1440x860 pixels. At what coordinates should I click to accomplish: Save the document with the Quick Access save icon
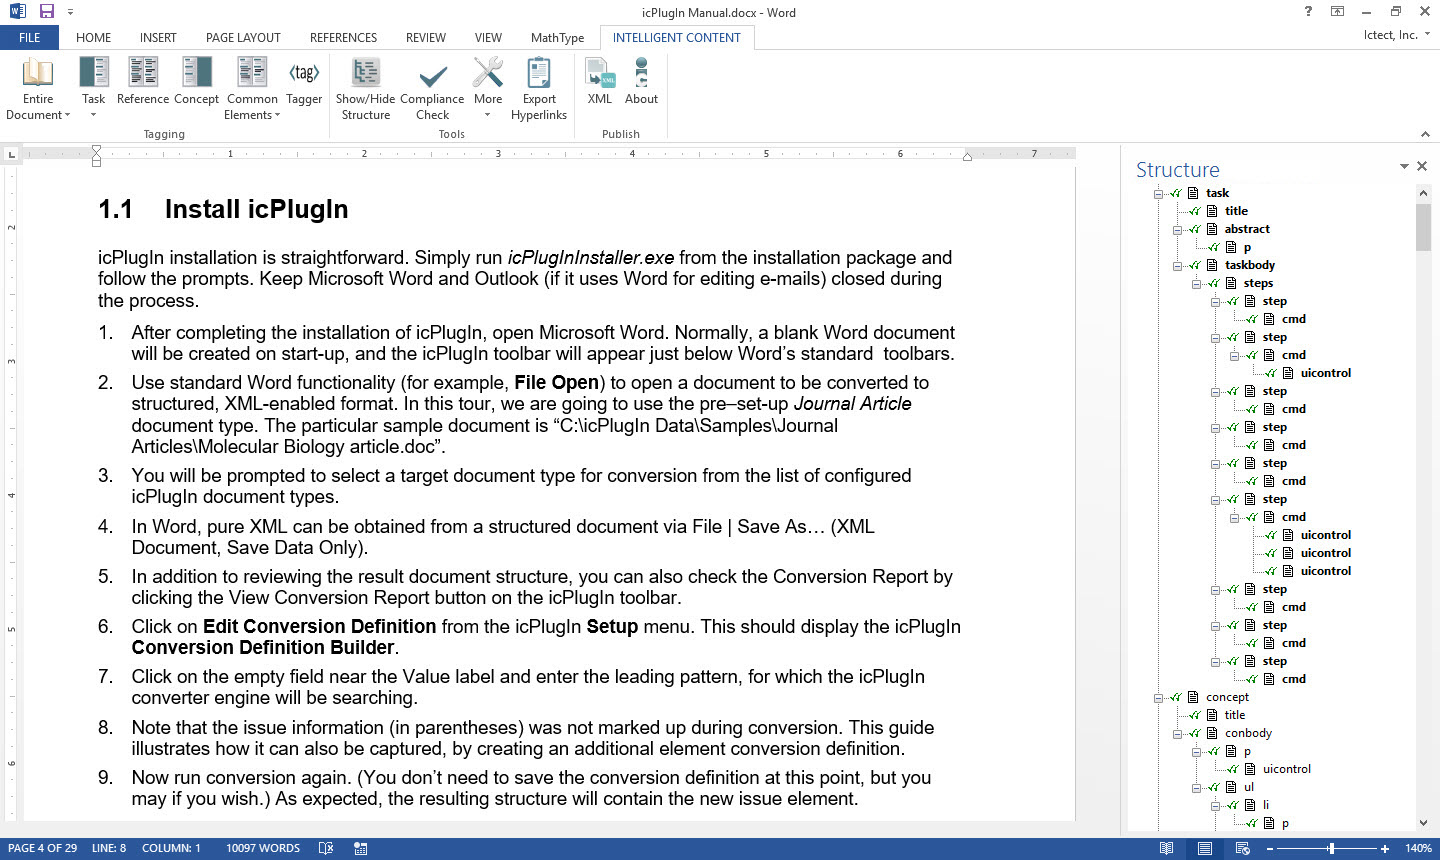tap(47, 12)
